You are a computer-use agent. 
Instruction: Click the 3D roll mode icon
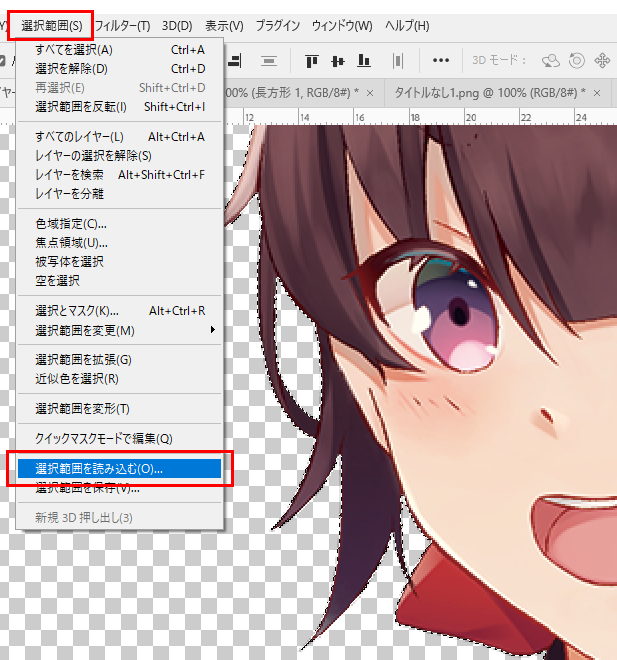tap(577, 61)
